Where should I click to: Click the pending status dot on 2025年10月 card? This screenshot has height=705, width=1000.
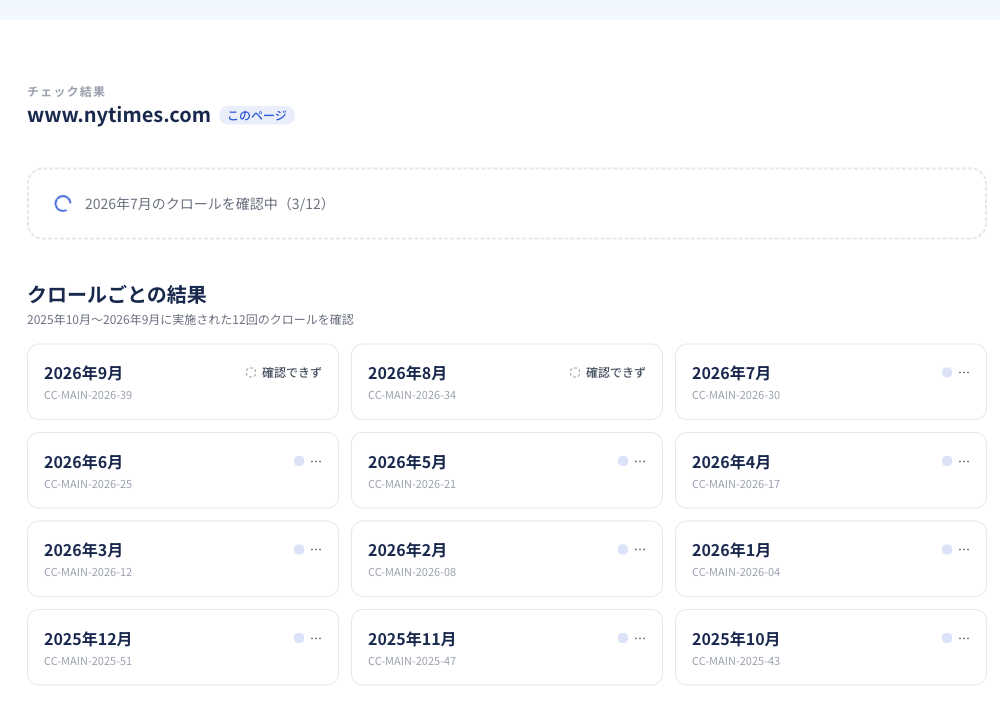point(947,638)
